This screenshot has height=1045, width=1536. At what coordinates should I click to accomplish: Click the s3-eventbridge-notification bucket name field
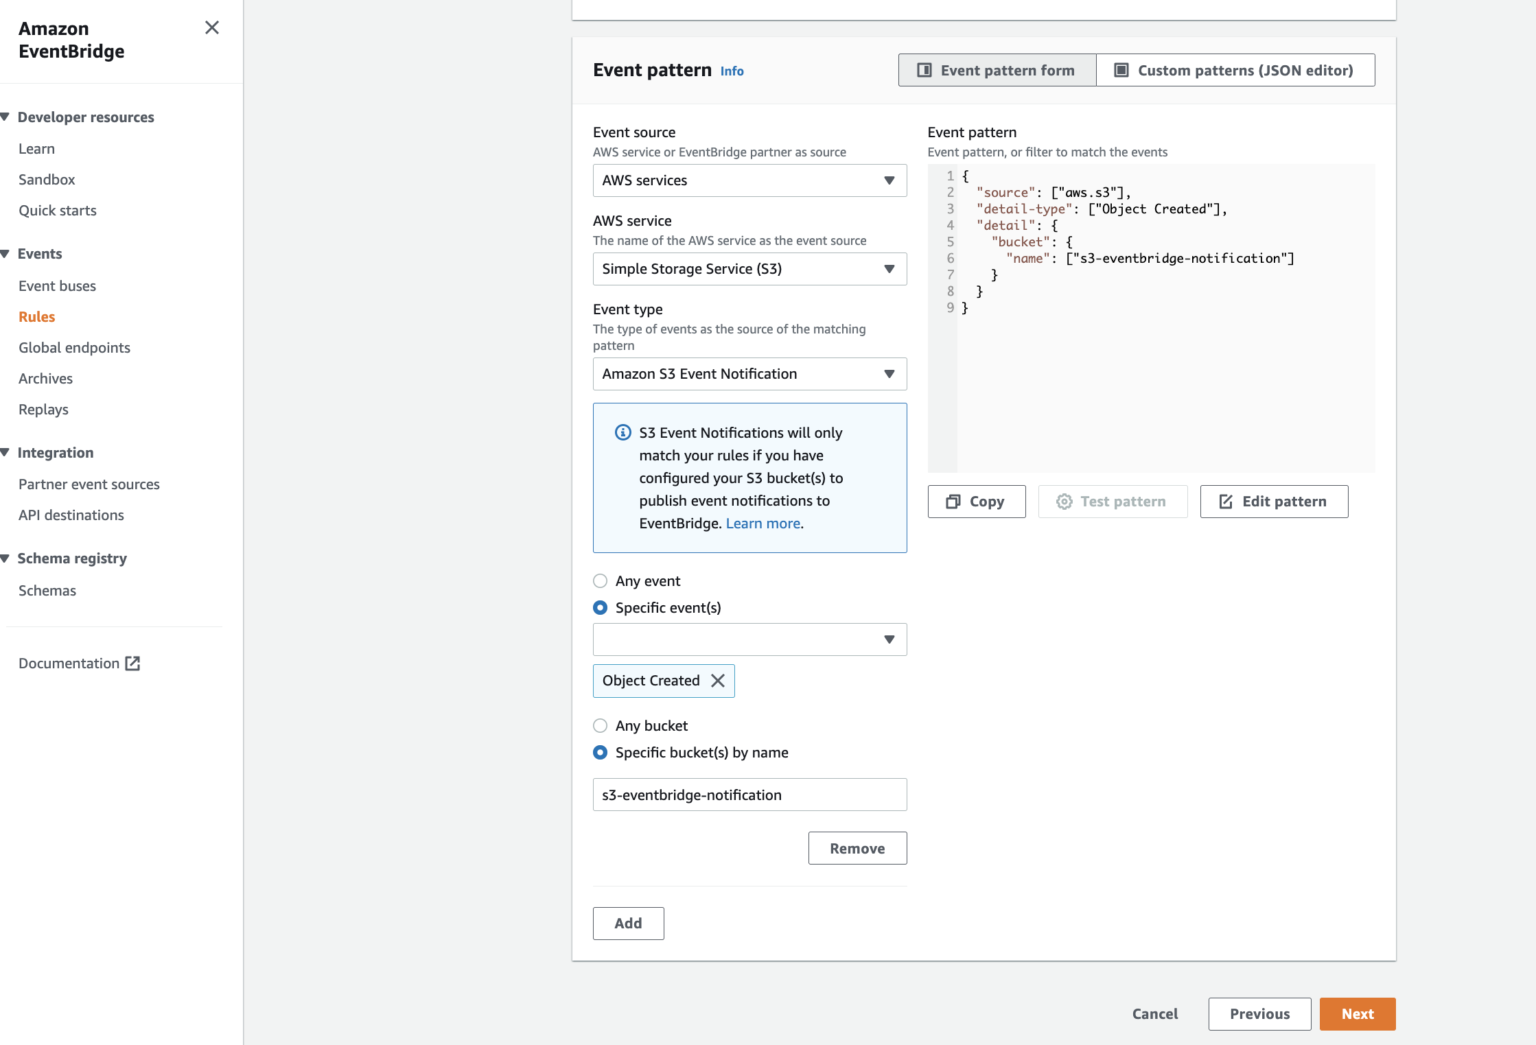pos(749,794)
